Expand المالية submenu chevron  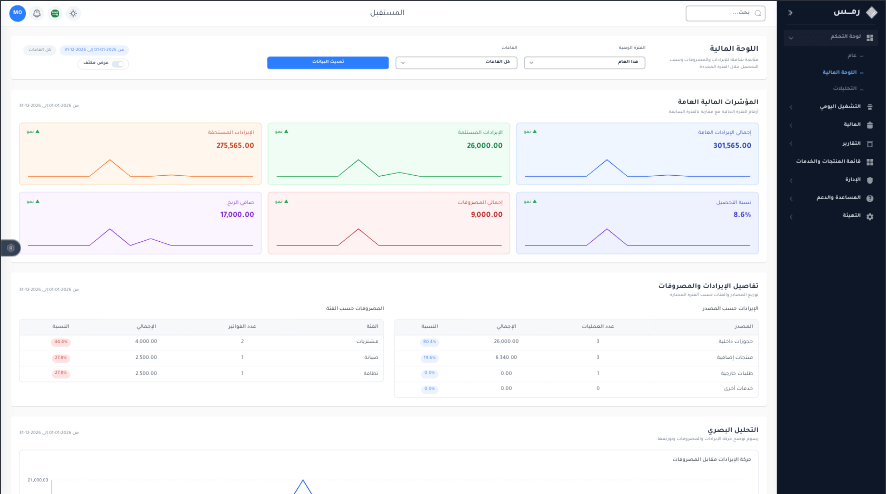(791, 125)
